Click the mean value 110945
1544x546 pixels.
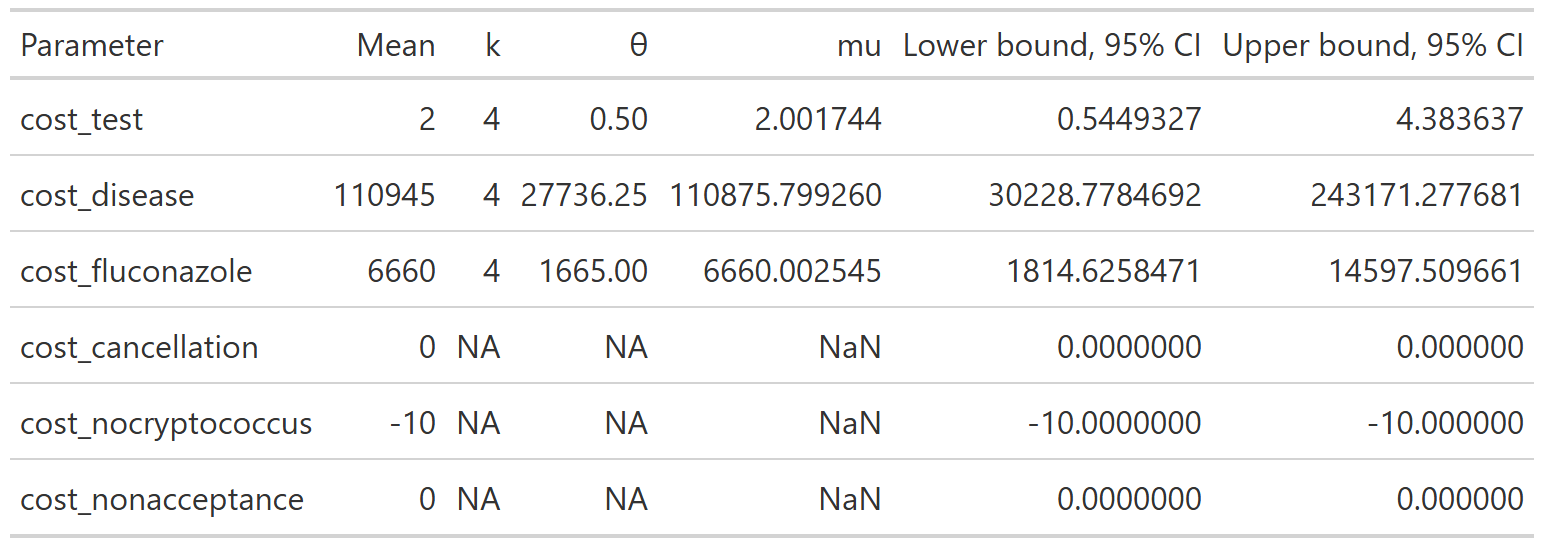385,195
